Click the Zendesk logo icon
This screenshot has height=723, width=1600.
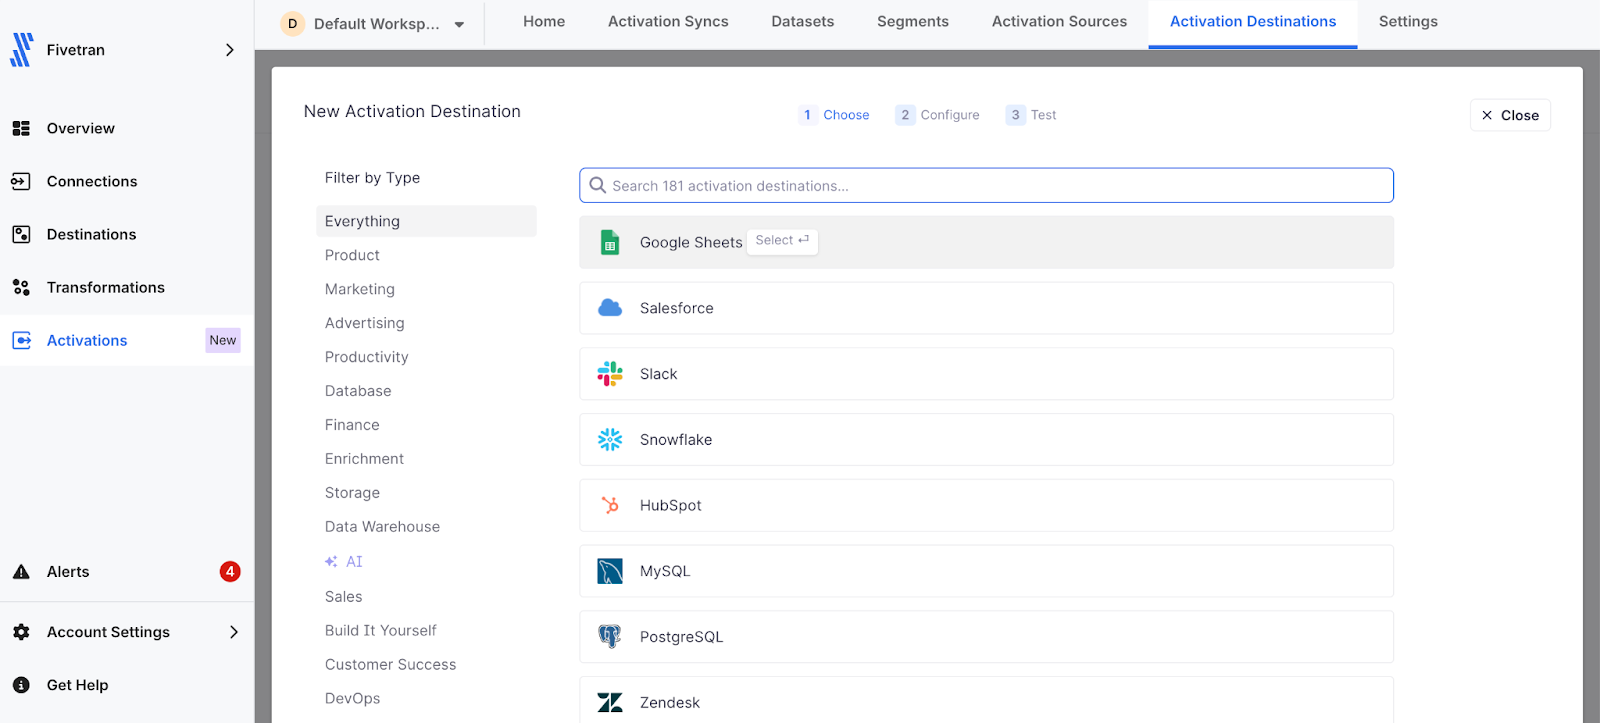610,703
